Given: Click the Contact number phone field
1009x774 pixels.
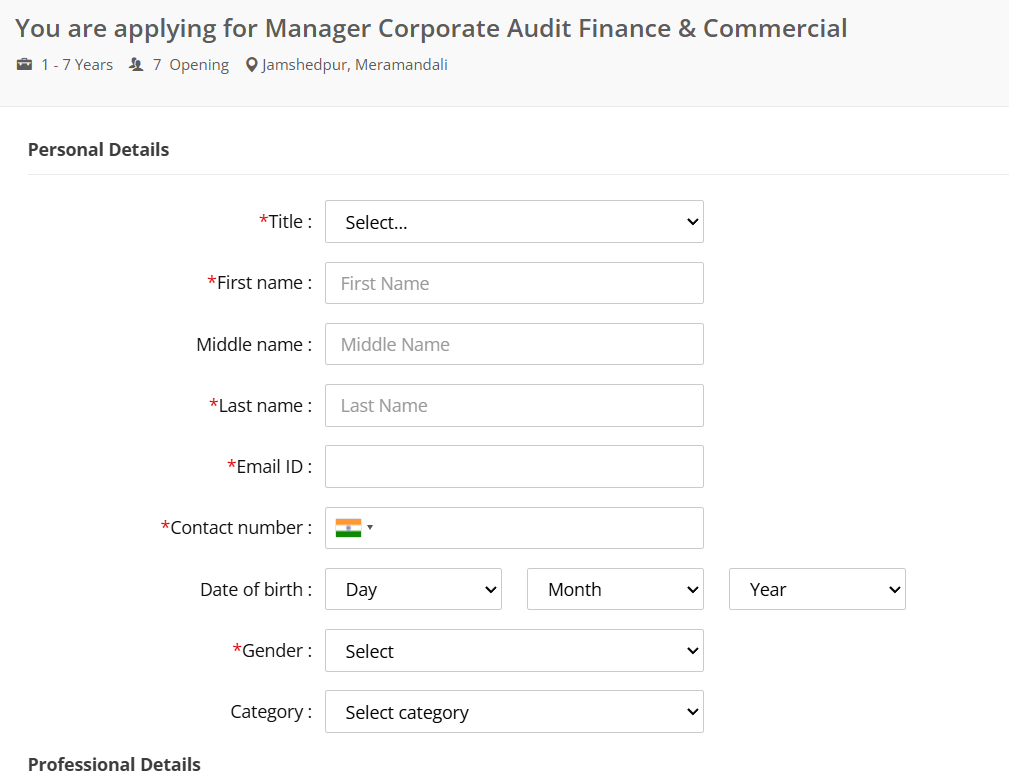Looking at the screenshot, I should (x=540, y=528).
